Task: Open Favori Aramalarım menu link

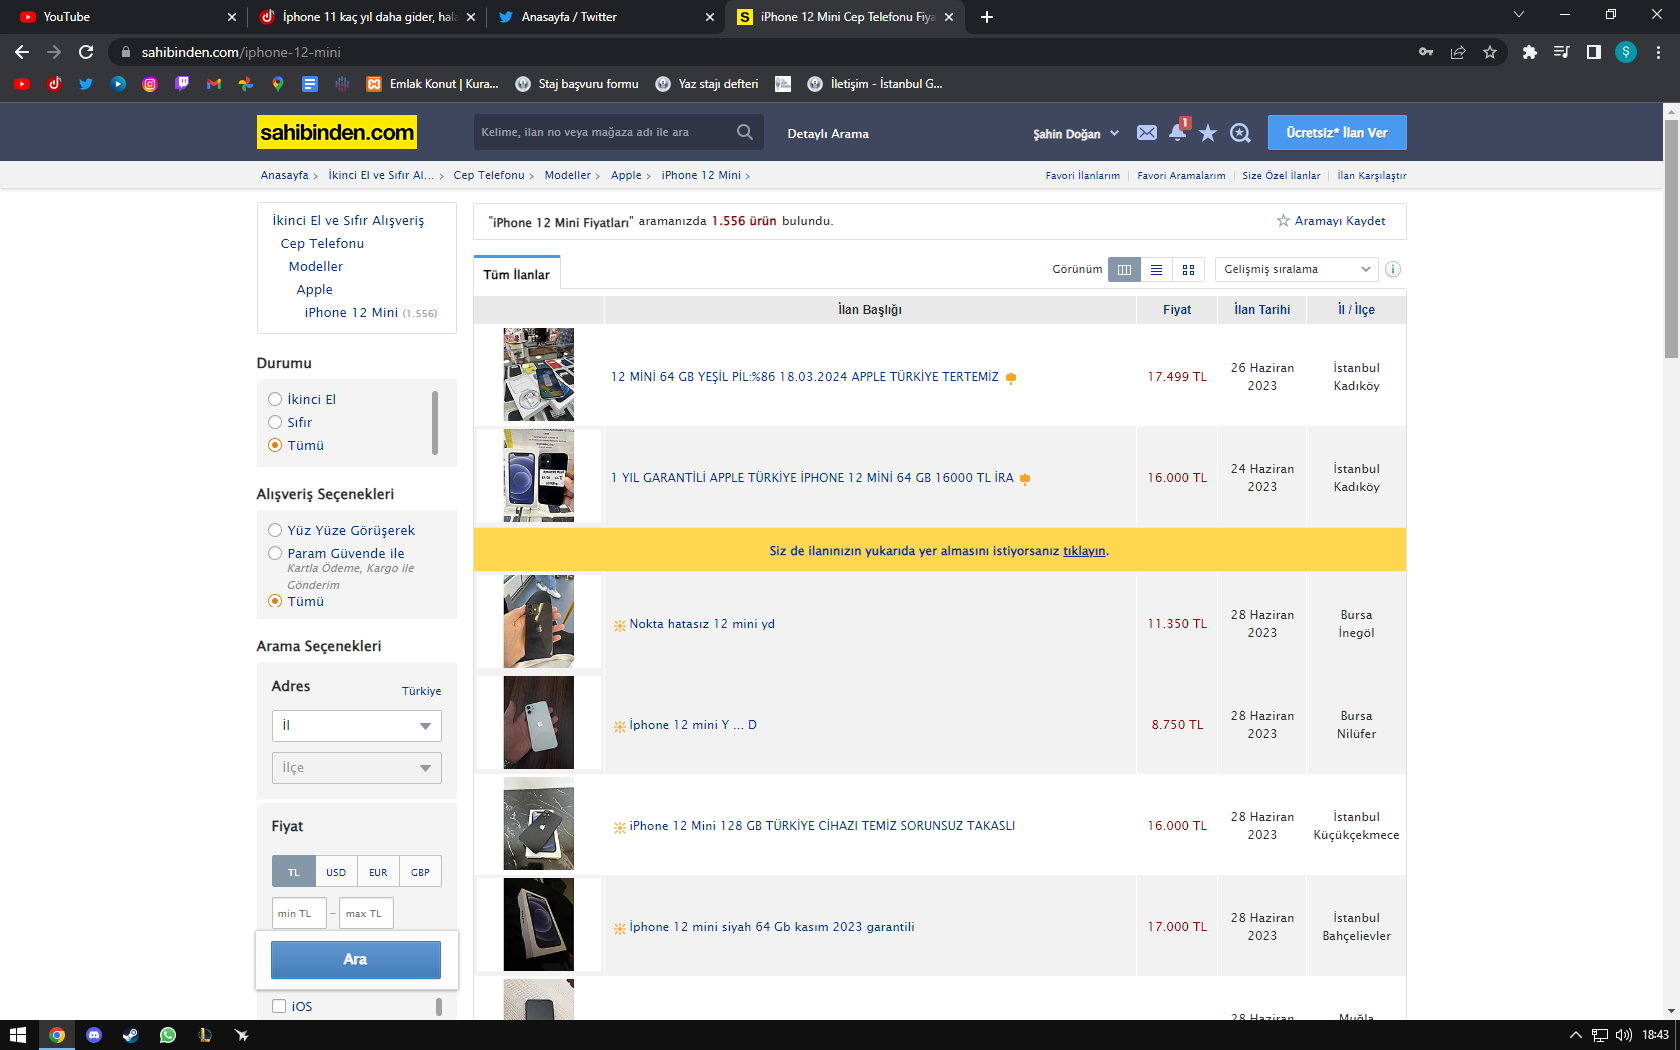Action: [x=1181, y=176]
